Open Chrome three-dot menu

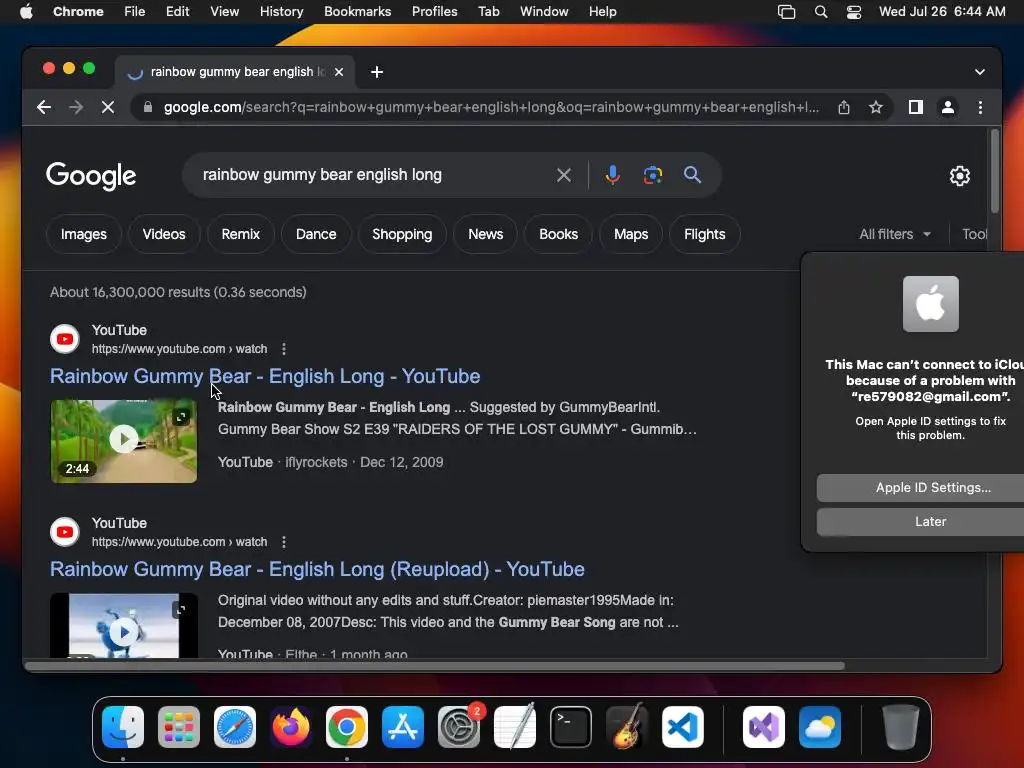(x=980, y=107)
